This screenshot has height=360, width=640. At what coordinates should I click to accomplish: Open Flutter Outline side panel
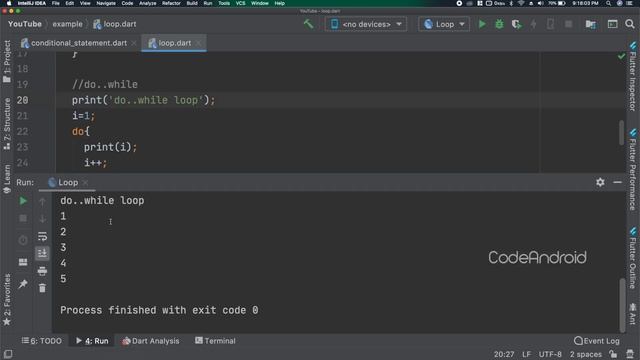click(x=633, y=258)
